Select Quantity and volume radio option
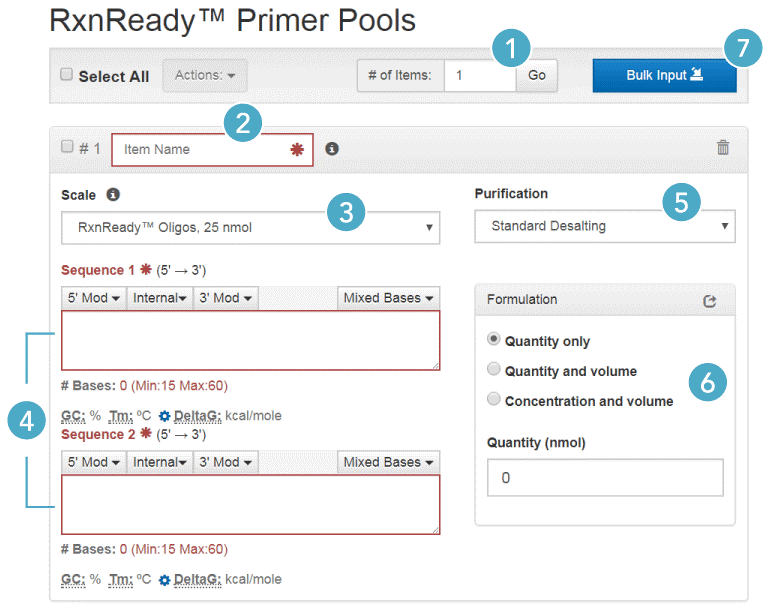This screenshot has width=769, height=610. point(493,369)
